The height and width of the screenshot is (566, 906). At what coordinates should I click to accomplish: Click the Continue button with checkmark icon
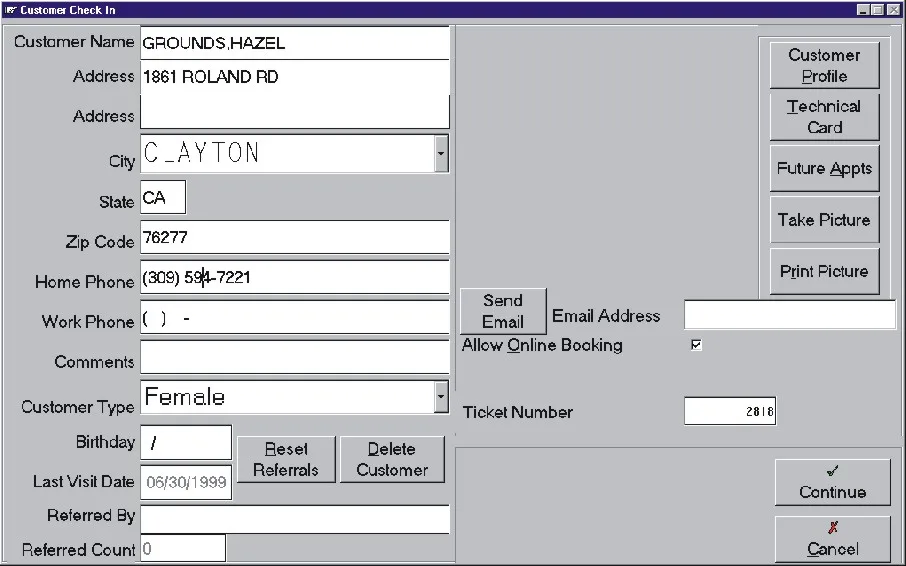pos(833,482)
